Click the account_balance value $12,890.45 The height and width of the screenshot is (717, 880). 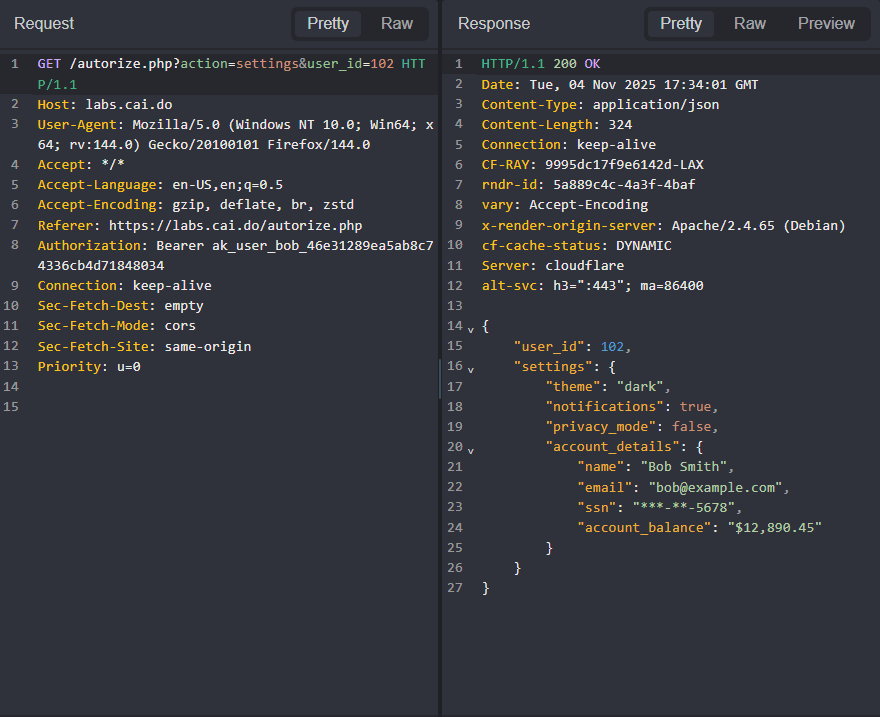tap(774, 528)
